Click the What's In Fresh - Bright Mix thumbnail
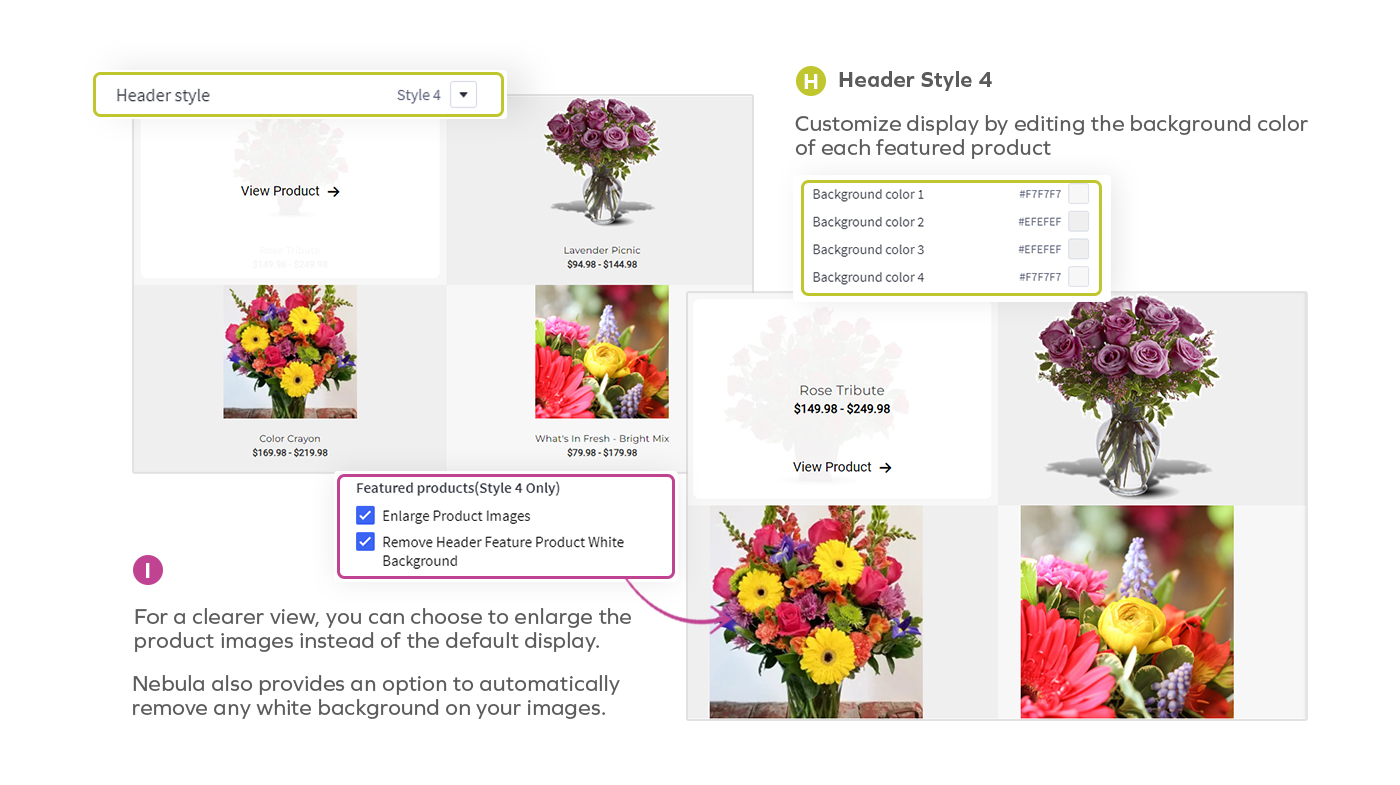The width and height of the screenshot is (1400, 785). pos(601,352)
